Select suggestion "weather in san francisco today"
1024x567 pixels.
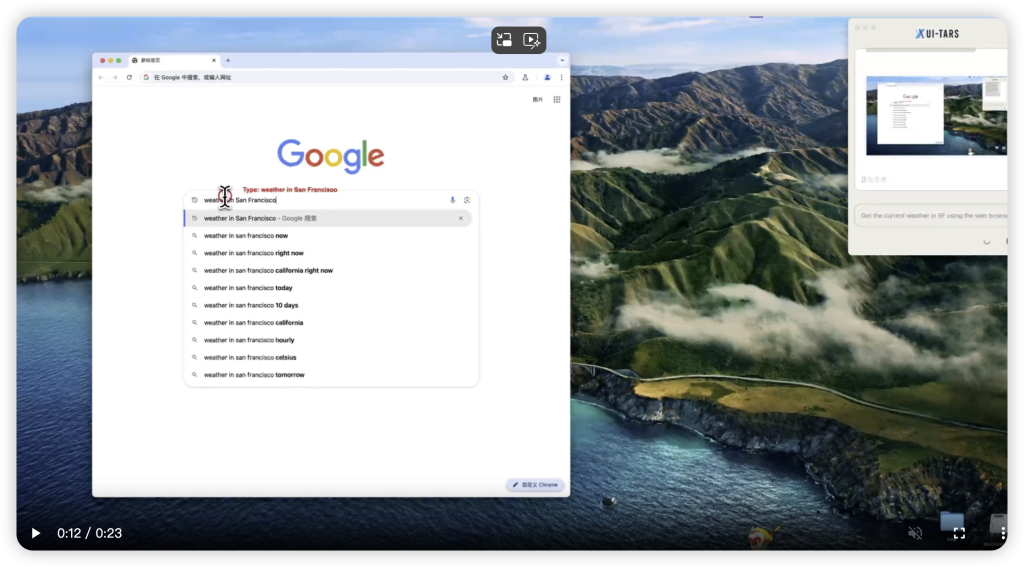coord(248,288)
